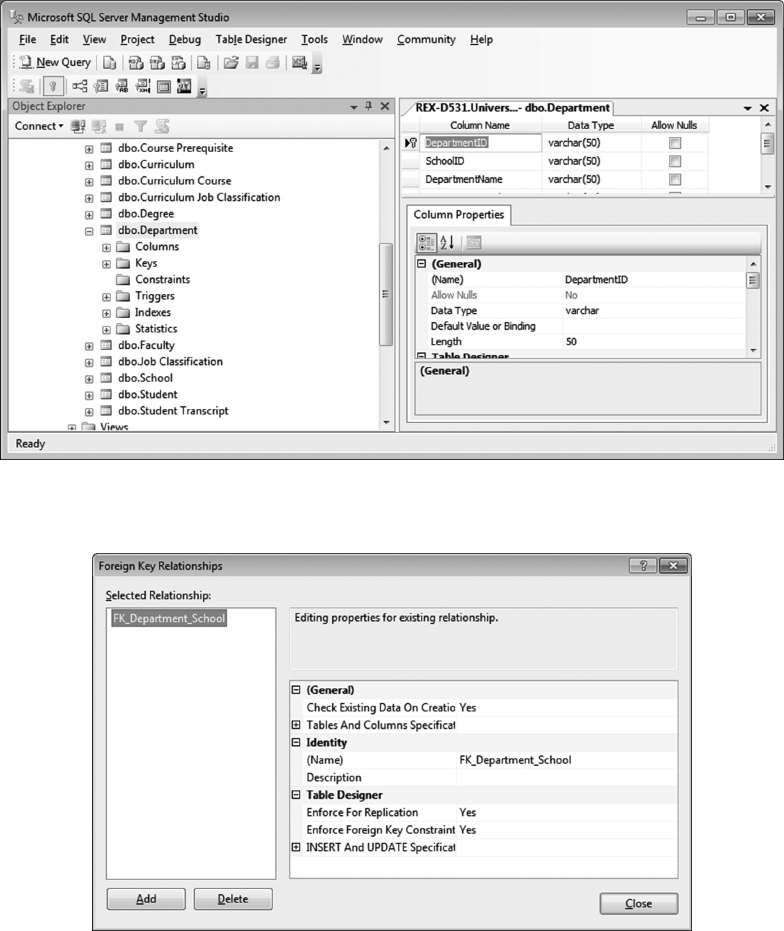784x931 pixels.
Task: Select the dbo.Student Transcript table
Action: click(173, 411)
